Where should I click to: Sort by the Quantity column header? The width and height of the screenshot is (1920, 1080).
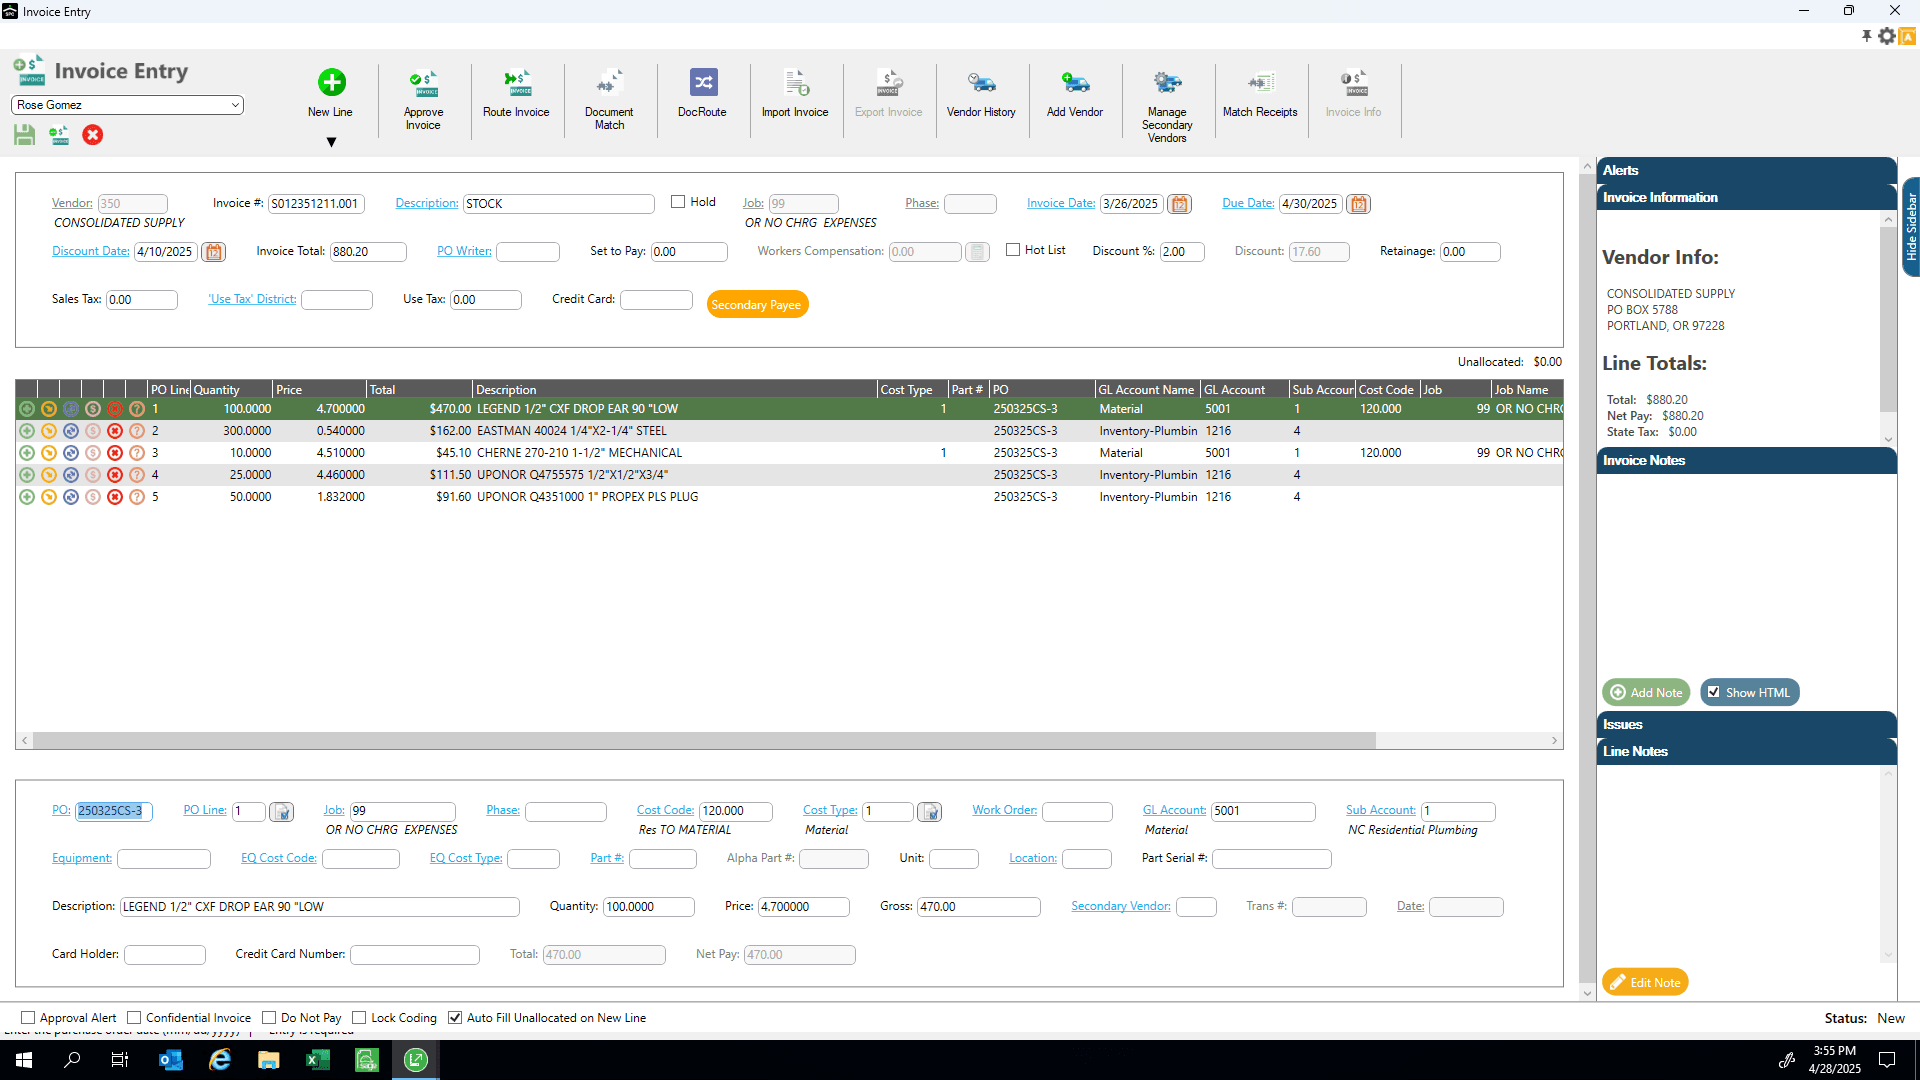tap(231, 390)
